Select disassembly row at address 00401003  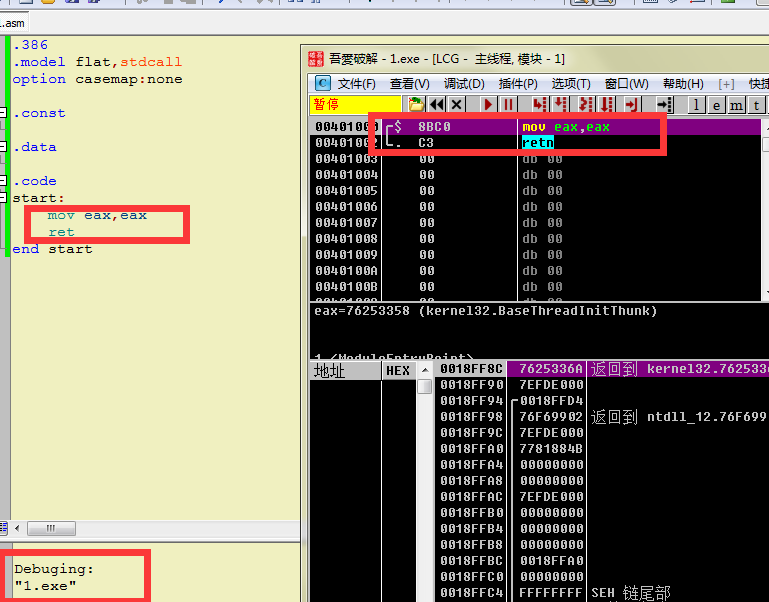(x=537, y=159)
